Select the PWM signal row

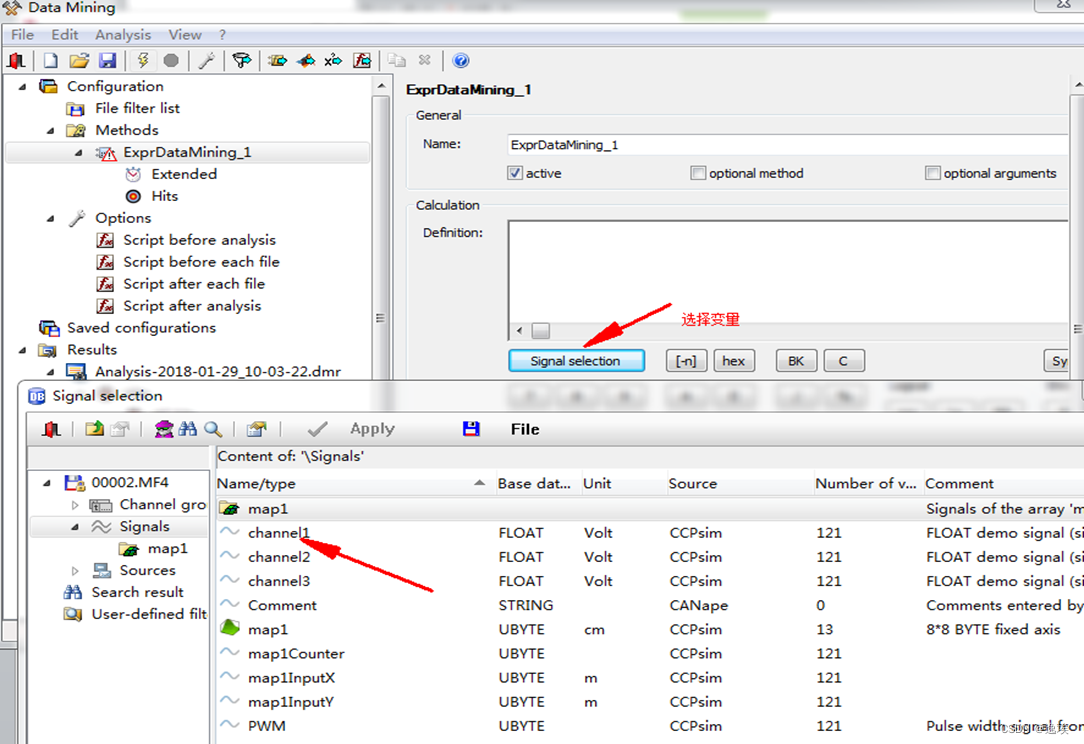pos(650,726)
